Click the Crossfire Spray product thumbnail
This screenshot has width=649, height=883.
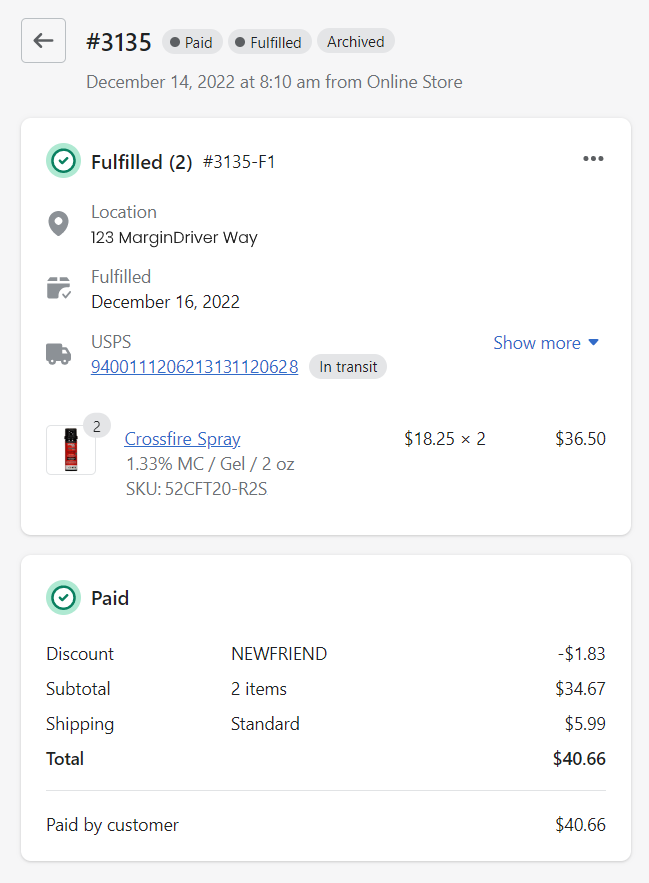pos(70,450)
